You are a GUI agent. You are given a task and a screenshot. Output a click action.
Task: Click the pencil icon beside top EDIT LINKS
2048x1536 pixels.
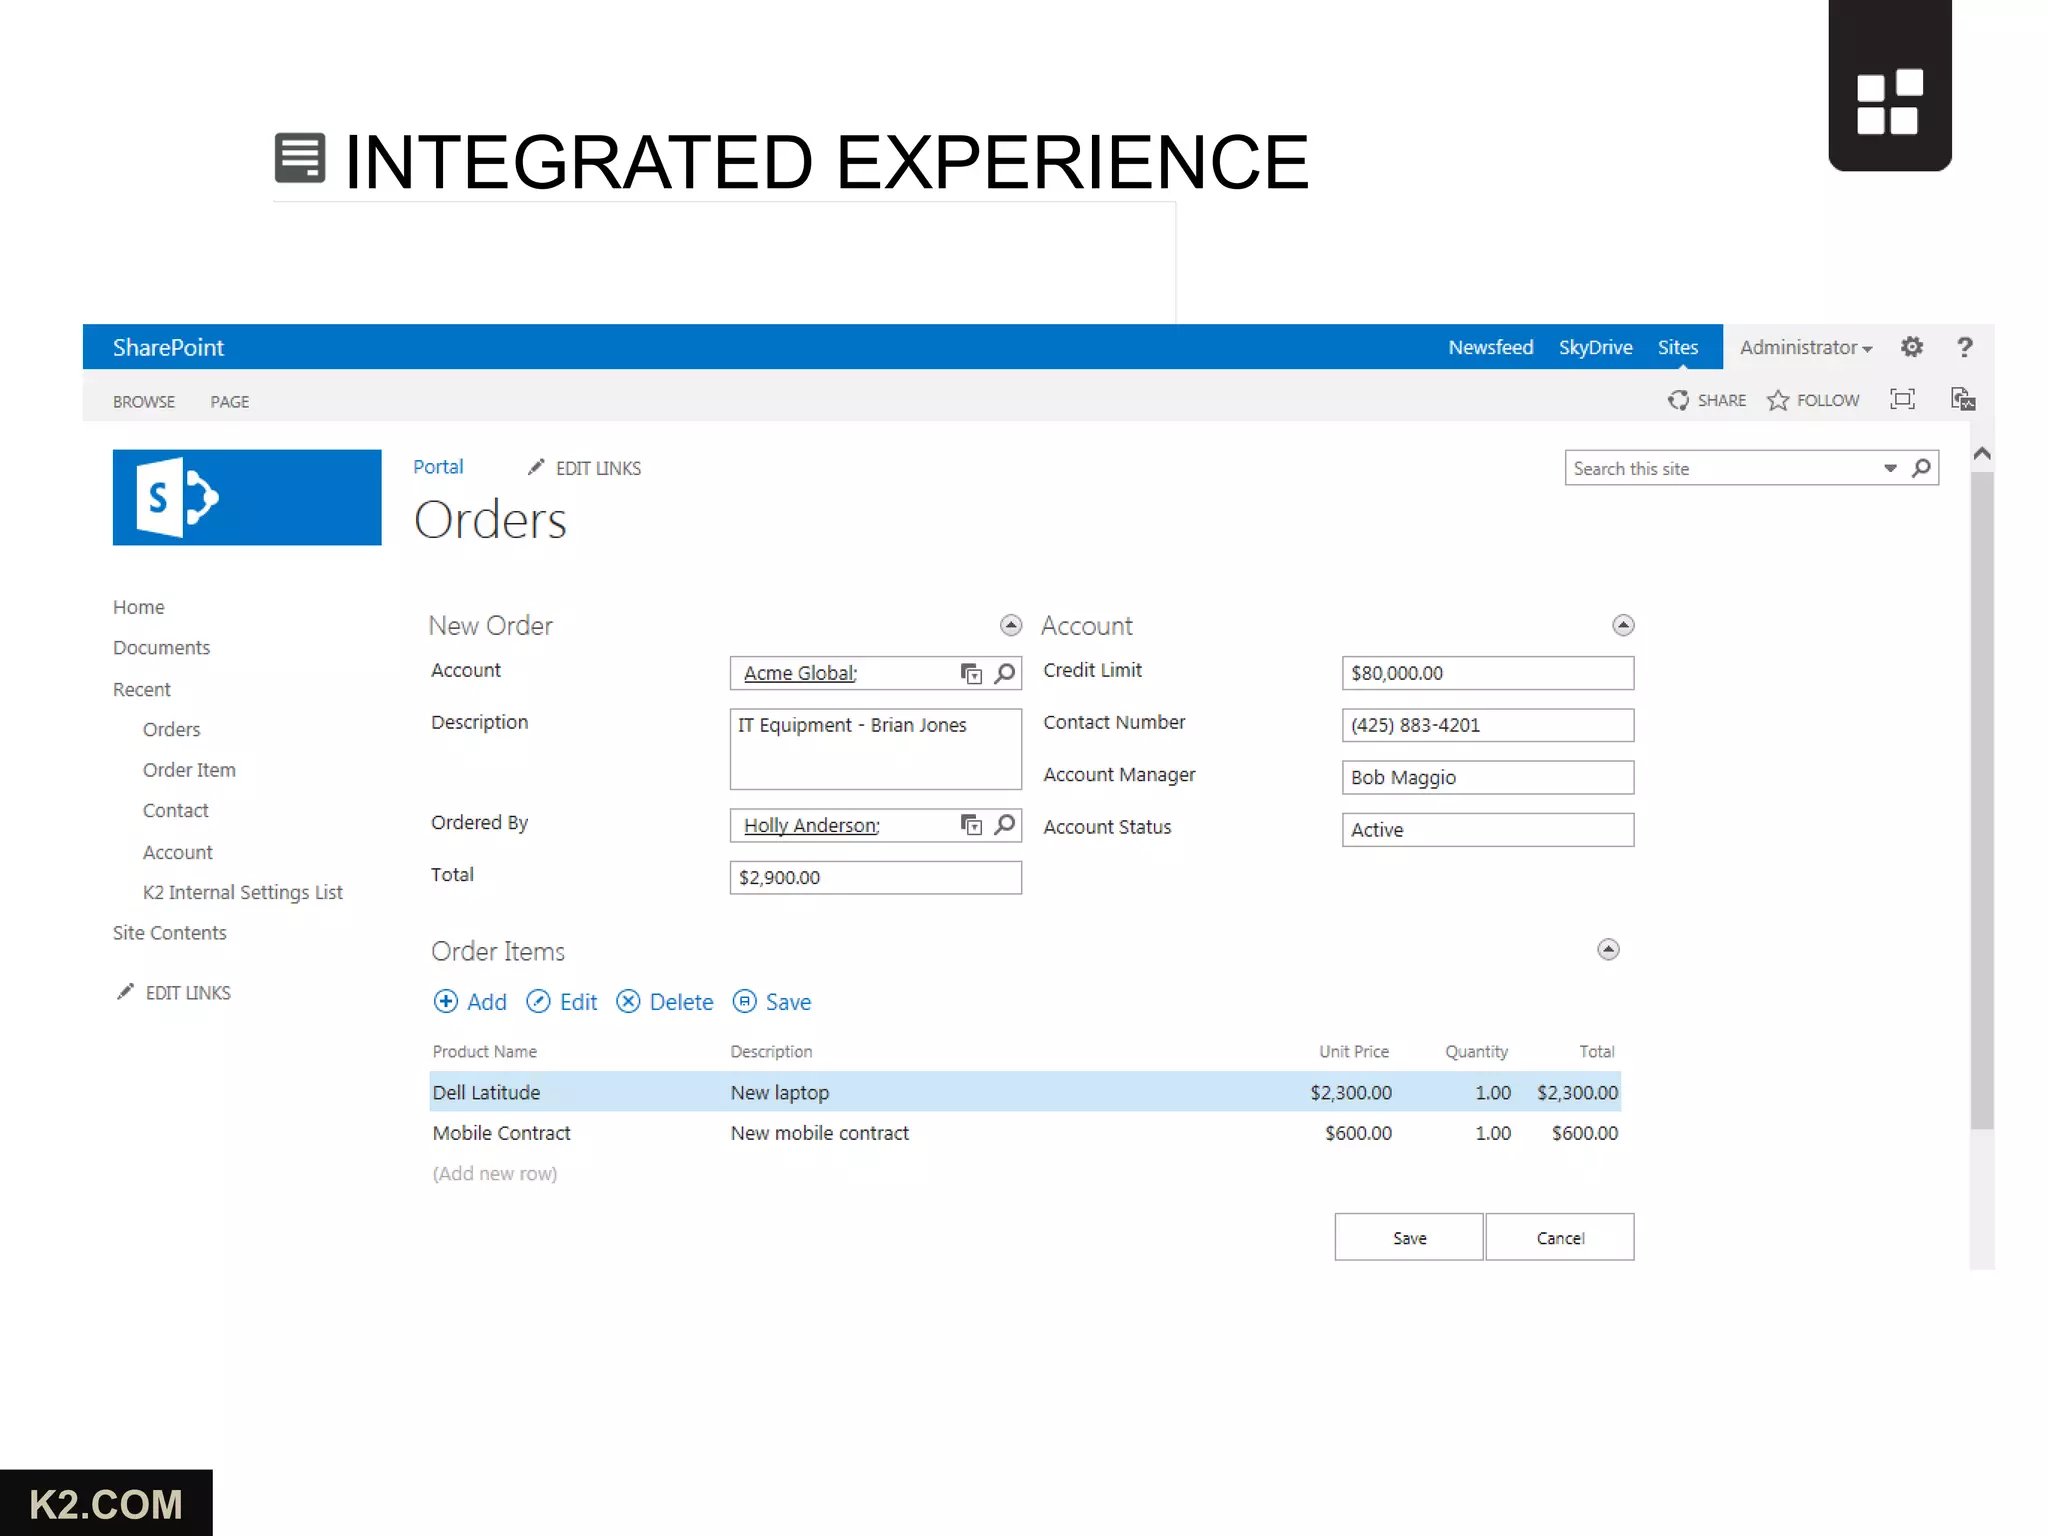pyautogui.click(x=536, y=467)
